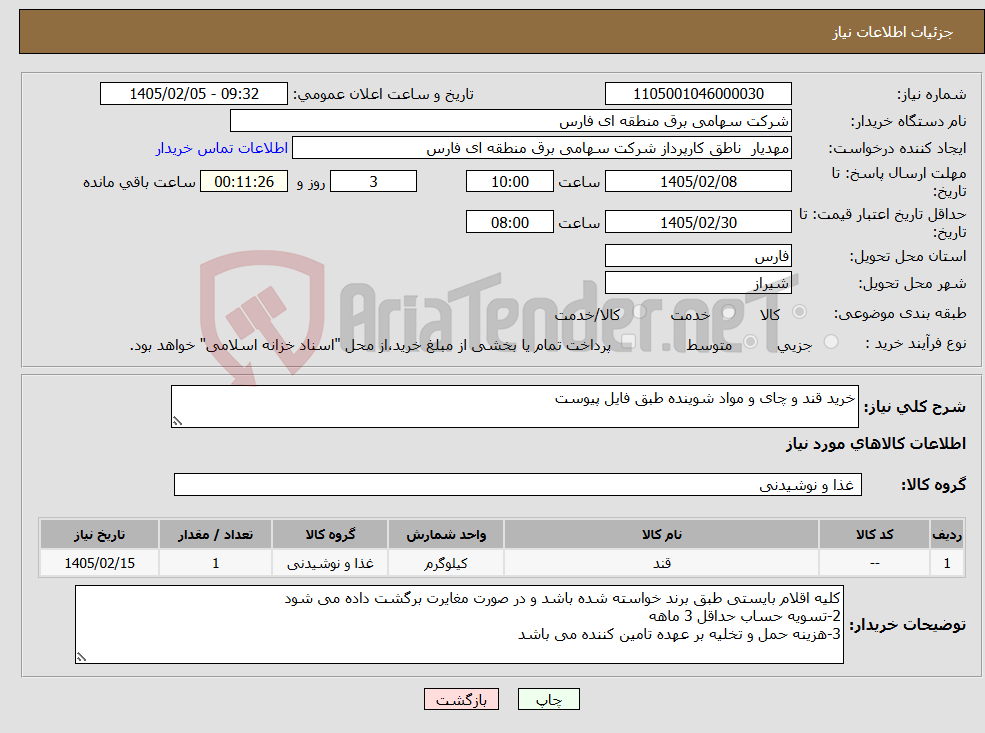
Task: Select the کالا/خدمت radio button
Action: 639,312
